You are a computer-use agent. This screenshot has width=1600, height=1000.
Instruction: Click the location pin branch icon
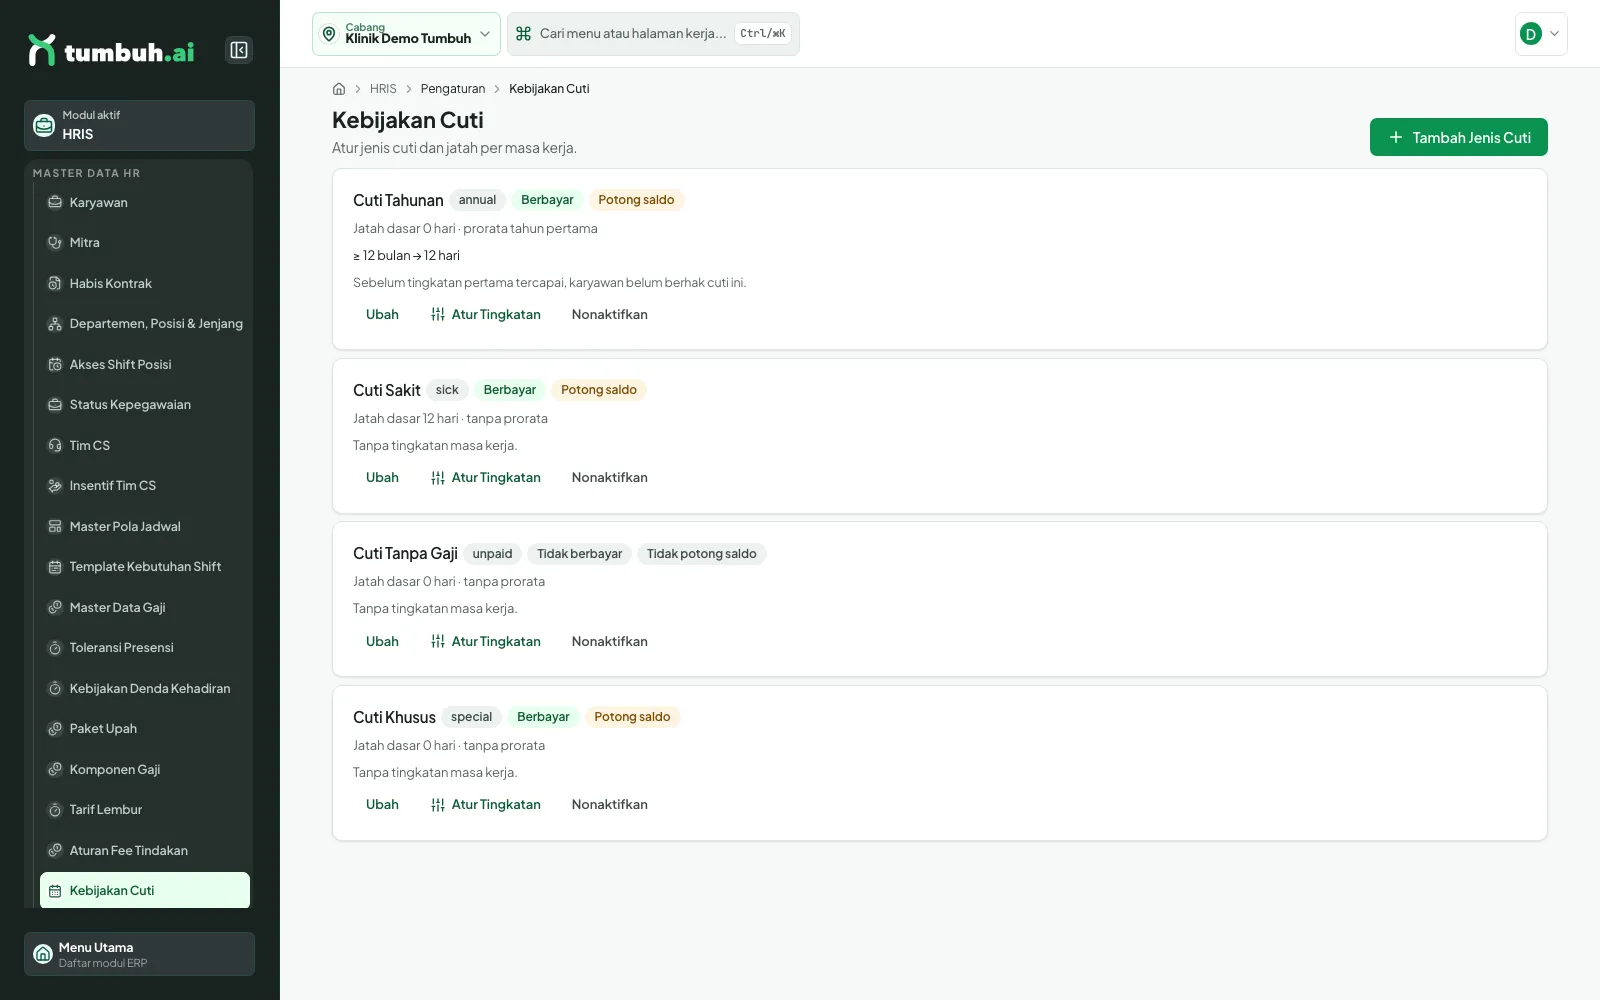329,34
